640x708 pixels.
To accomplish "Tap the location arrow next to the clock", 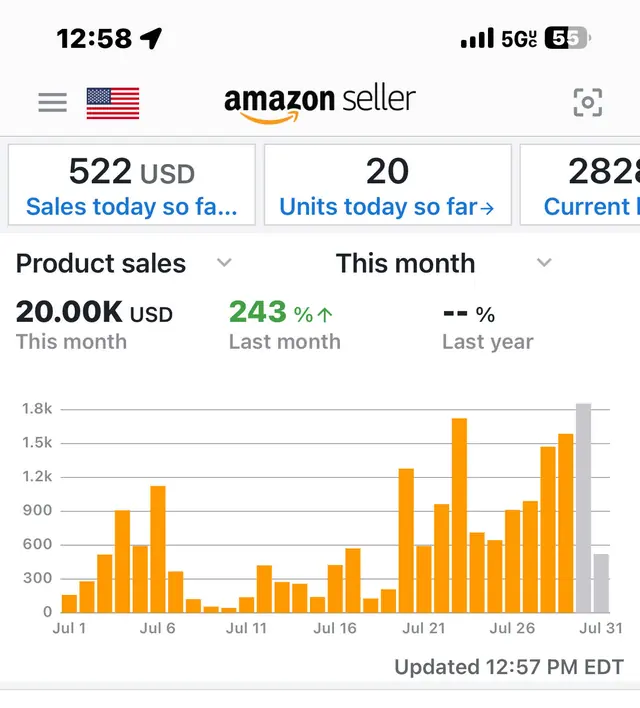I will (x=151, y=38).
